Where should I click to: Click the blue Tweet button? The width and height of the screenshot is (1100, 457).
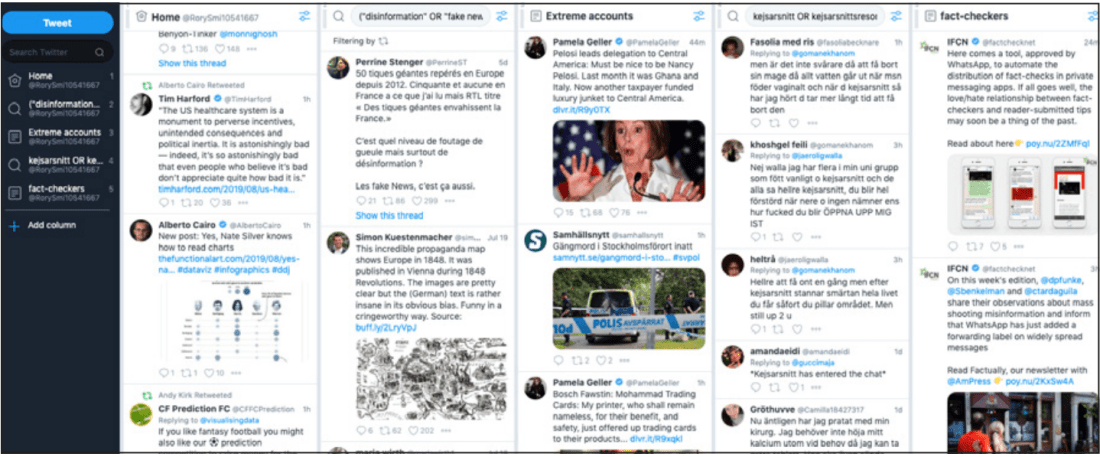(57, 23)
